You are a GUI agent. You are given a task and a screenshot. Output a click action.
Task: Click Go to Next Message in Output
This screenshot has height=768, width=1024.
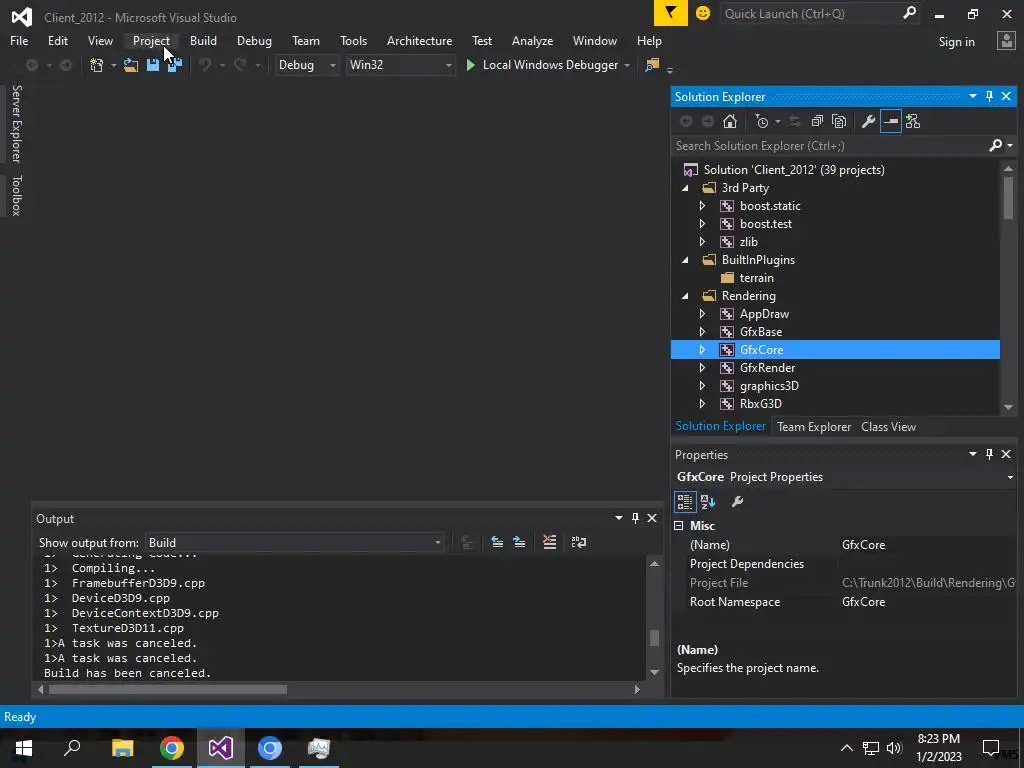click(x=519, y=542)
